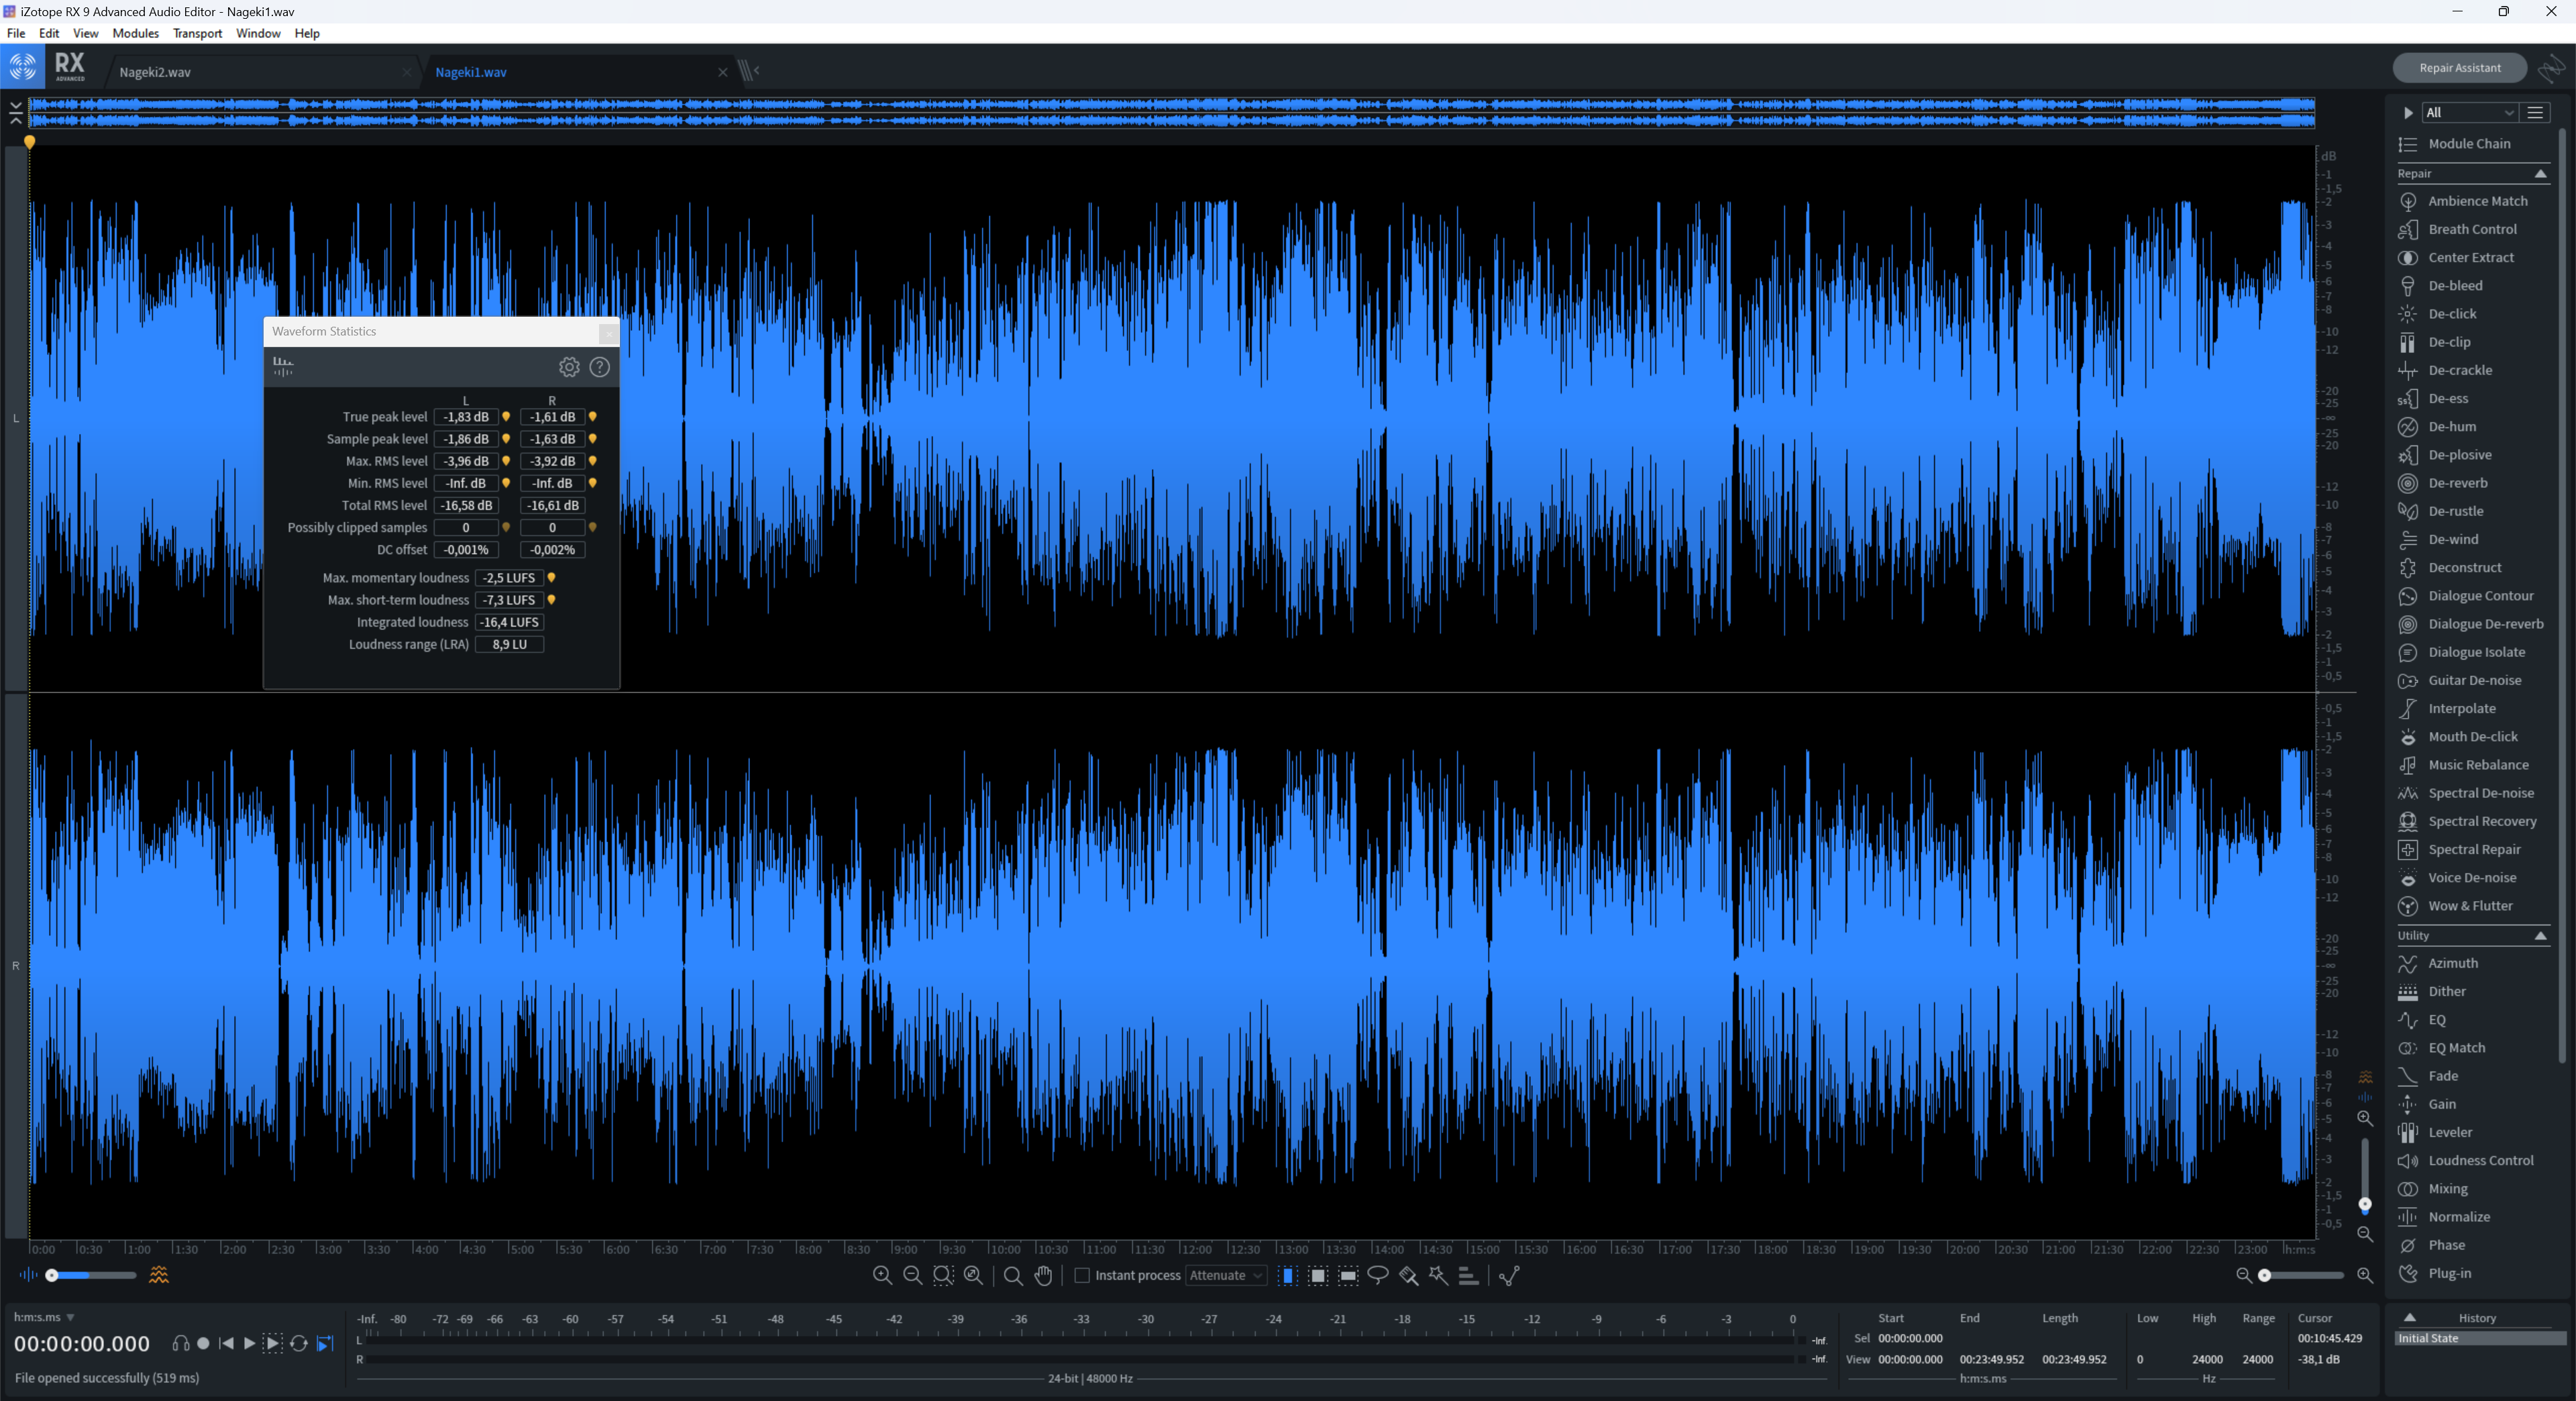2576x1401 pixels.
Task: Click the zoom to selection icon
Action: point(943,1275)
